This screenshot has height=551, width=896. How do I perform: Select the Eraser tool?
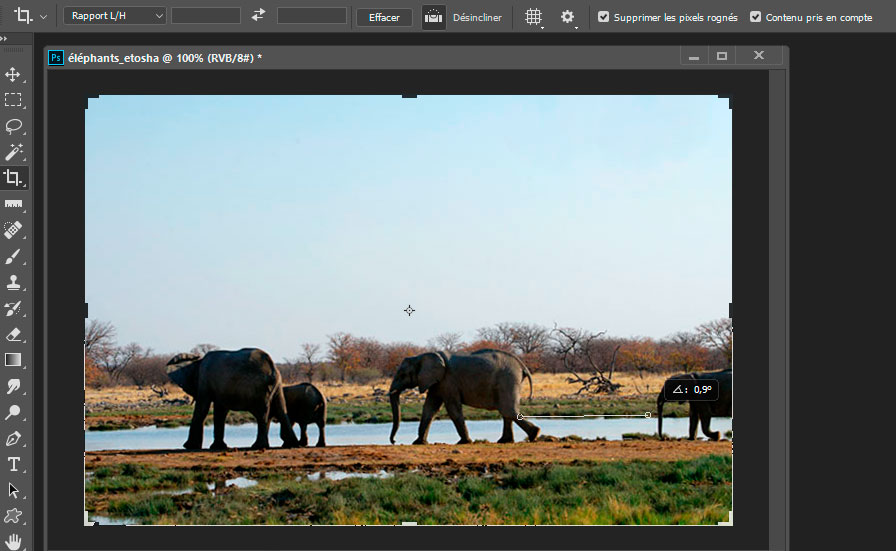point(13,334)
